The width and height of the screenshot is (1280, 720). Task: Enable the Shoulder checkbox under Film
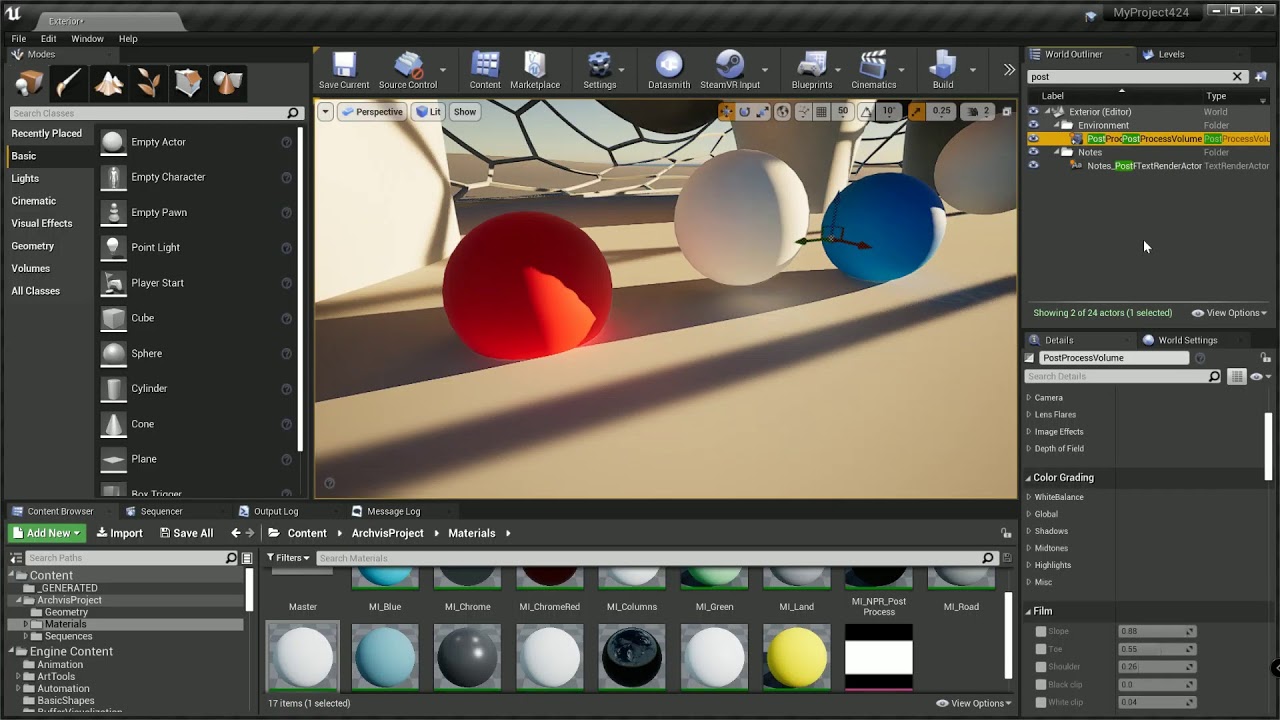pyautogui.click(x=1041, y=667)
